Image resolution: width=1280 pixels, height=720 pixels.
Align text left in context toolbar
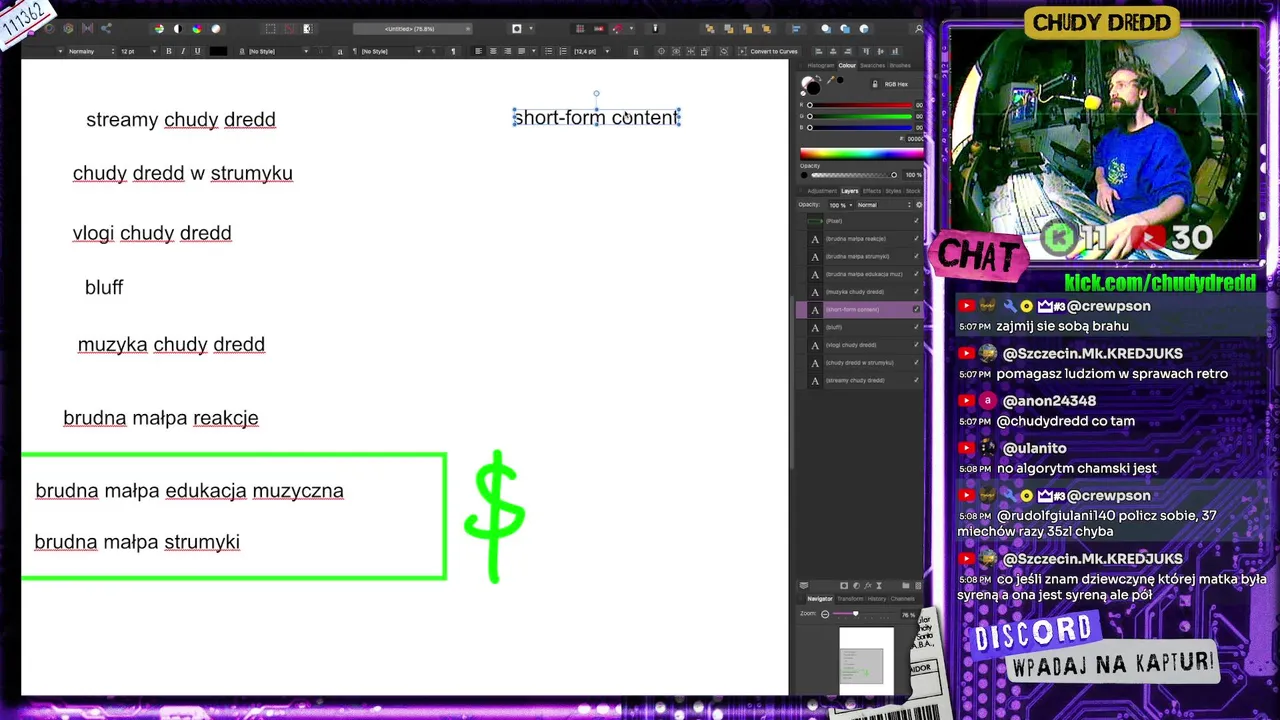pyautogui.click(x=478, y=51)
